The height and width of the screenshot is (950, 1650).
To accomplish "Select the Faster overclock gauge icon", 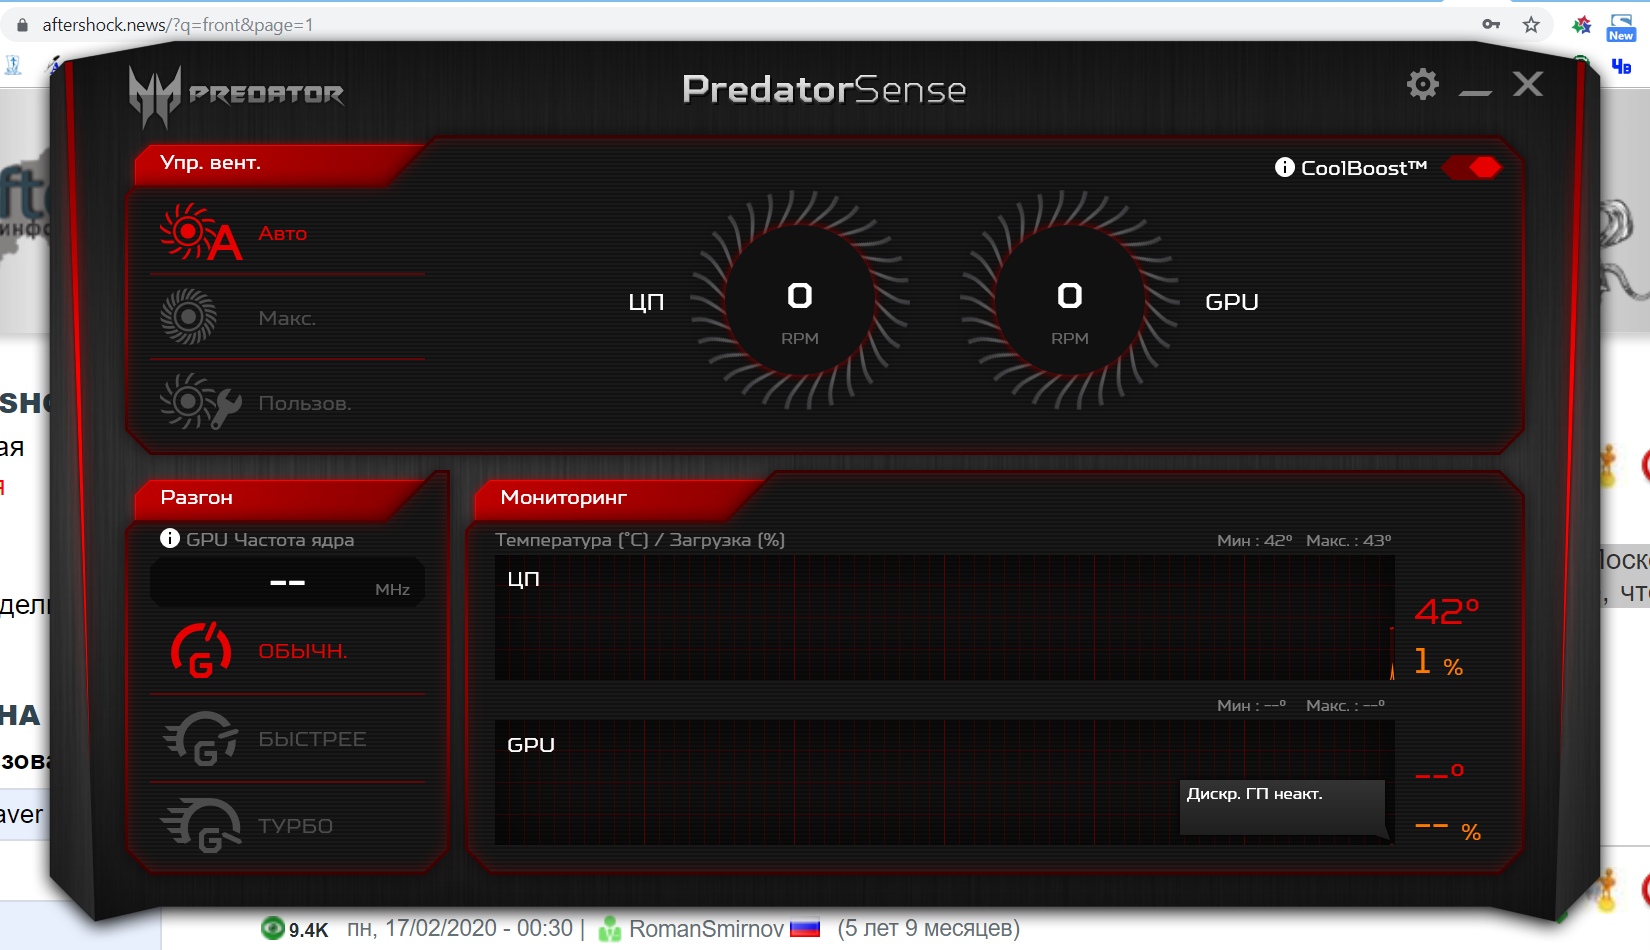I will tap(201, 739).
